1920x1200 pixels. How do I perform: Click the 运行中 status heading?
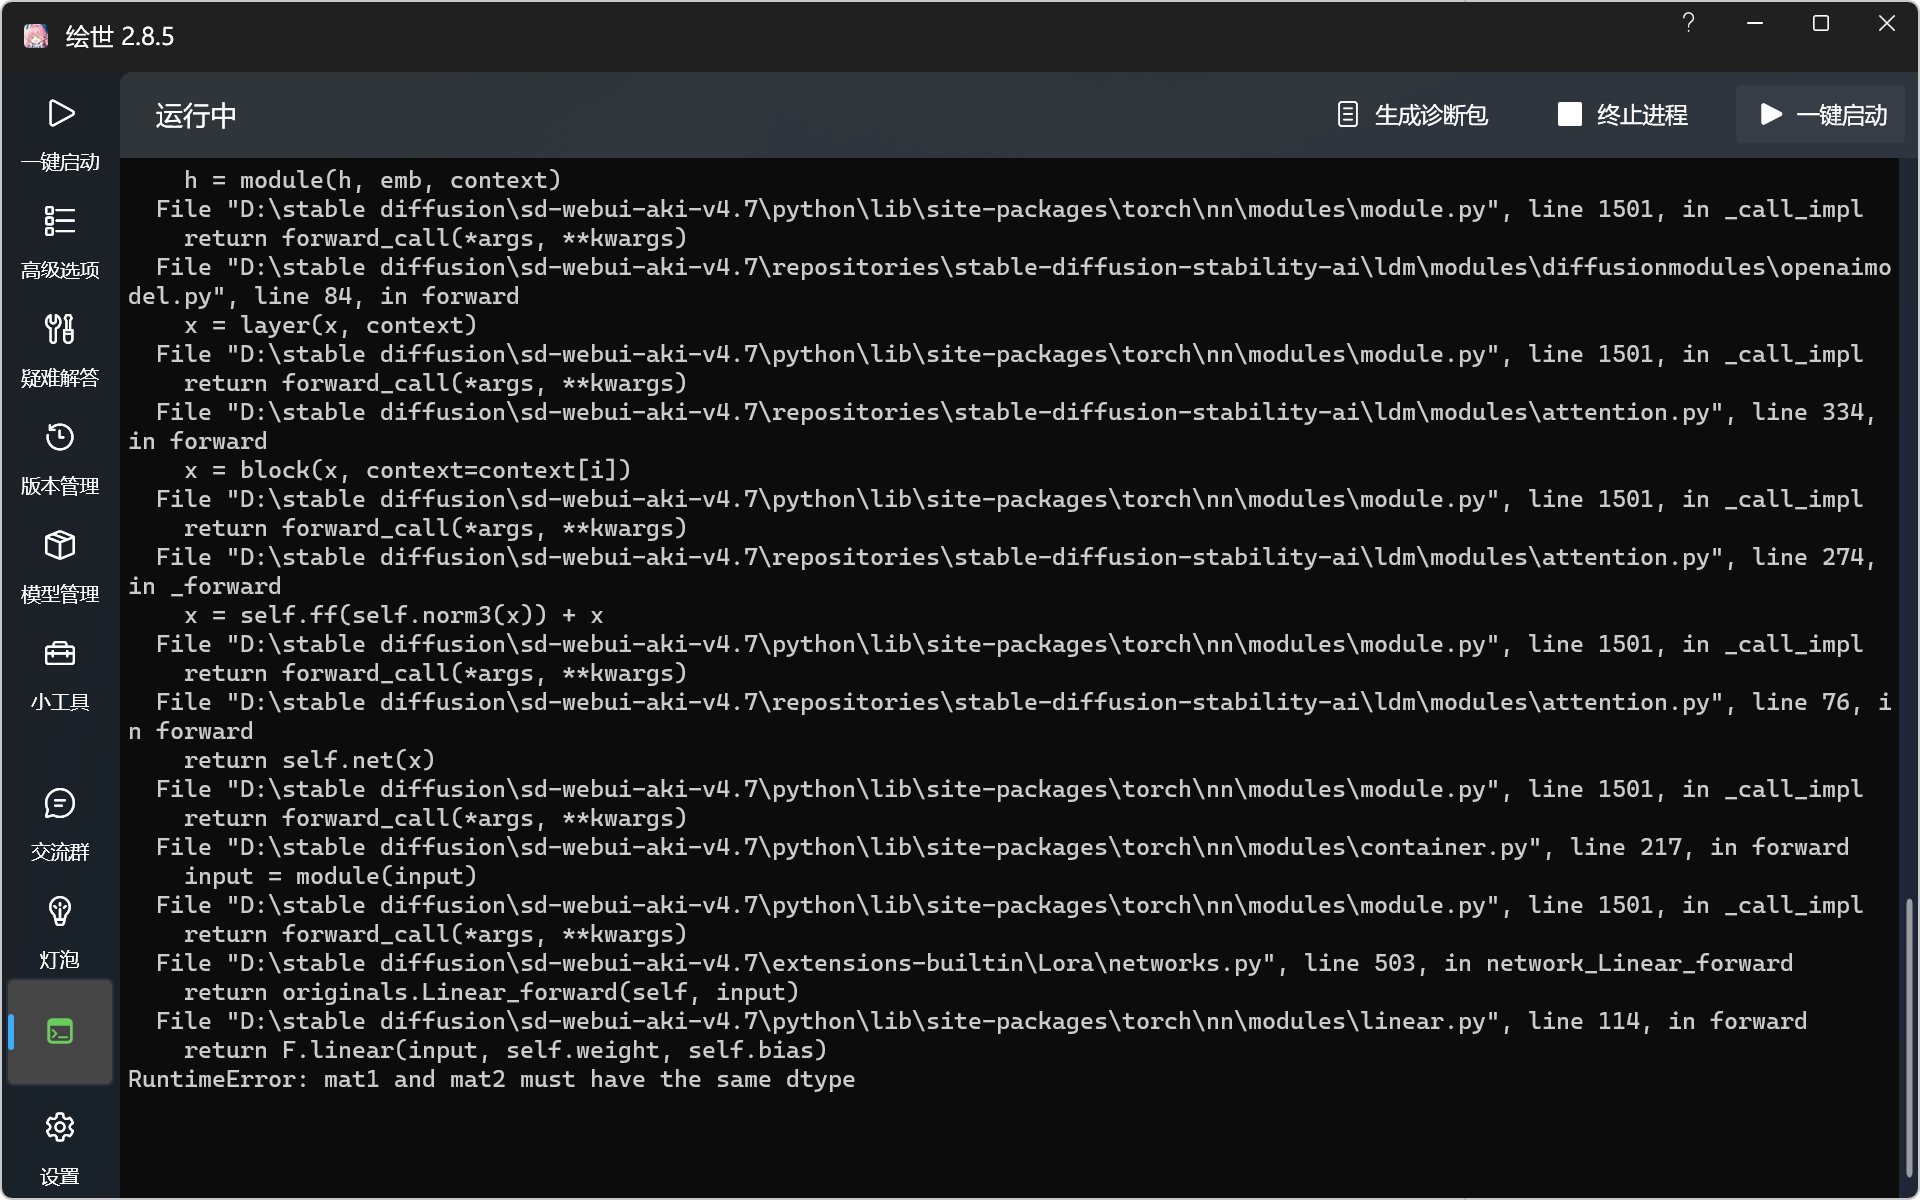pyautogui.click(x=196, y=116)
